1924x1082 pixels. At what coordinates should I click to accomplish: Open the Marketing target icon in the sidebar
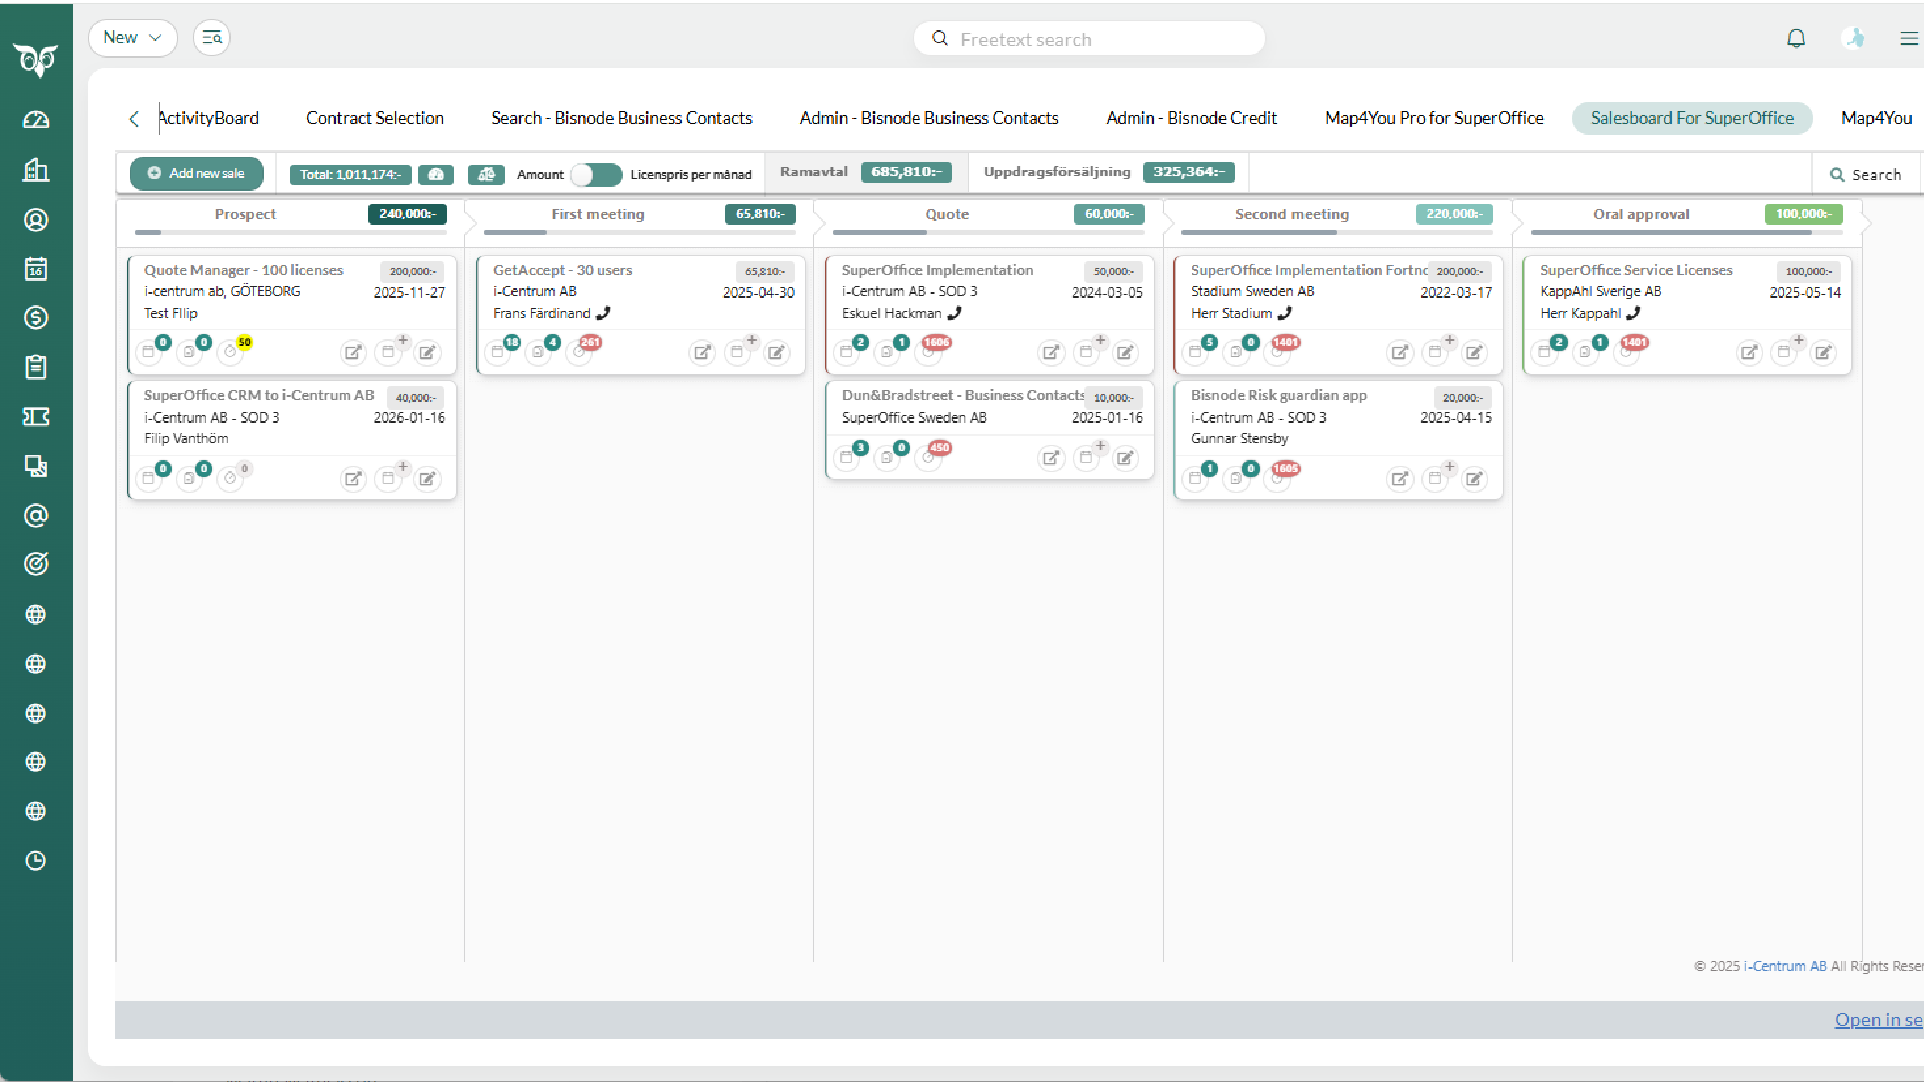point(36,564)
